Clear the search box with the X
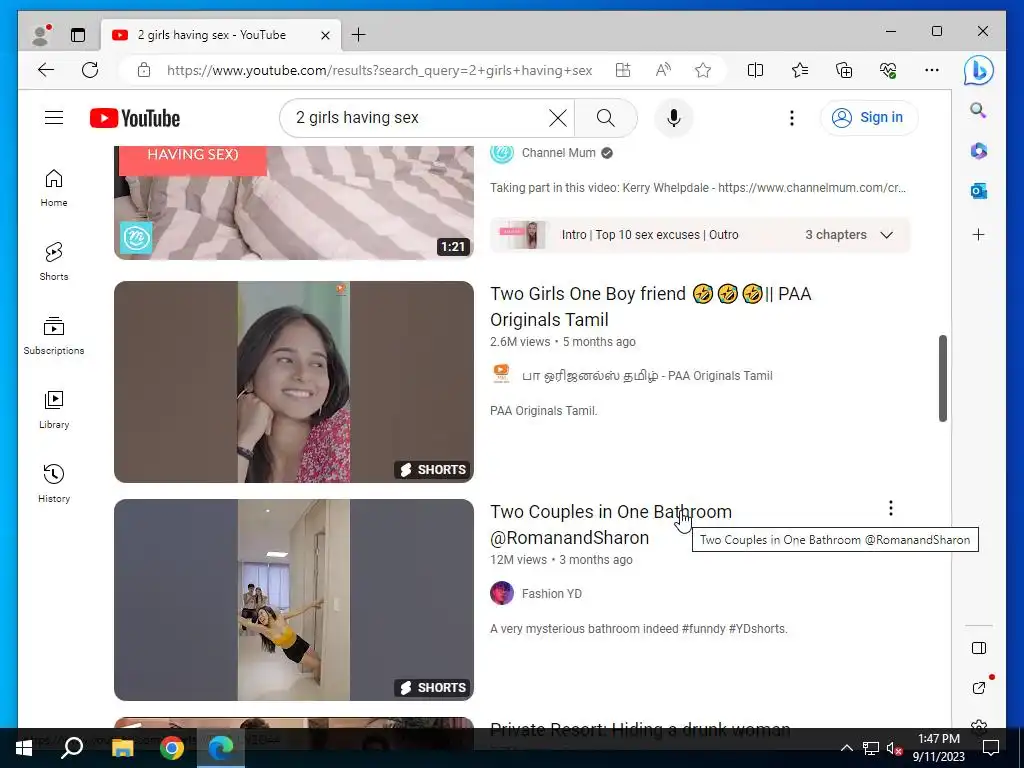Viewport: 1024px width, 768px height. (x=558, y=118)
